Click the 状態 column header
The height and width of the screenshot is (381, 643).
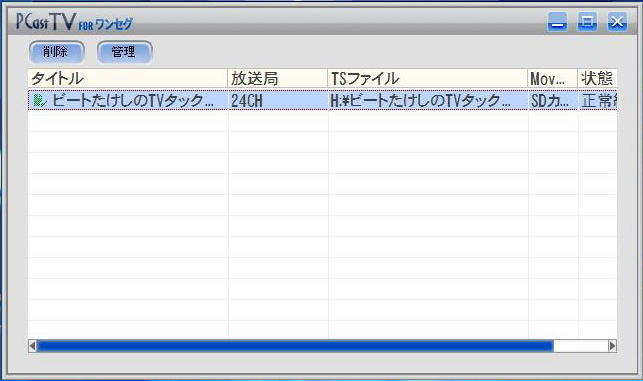[x=597, y=78]
